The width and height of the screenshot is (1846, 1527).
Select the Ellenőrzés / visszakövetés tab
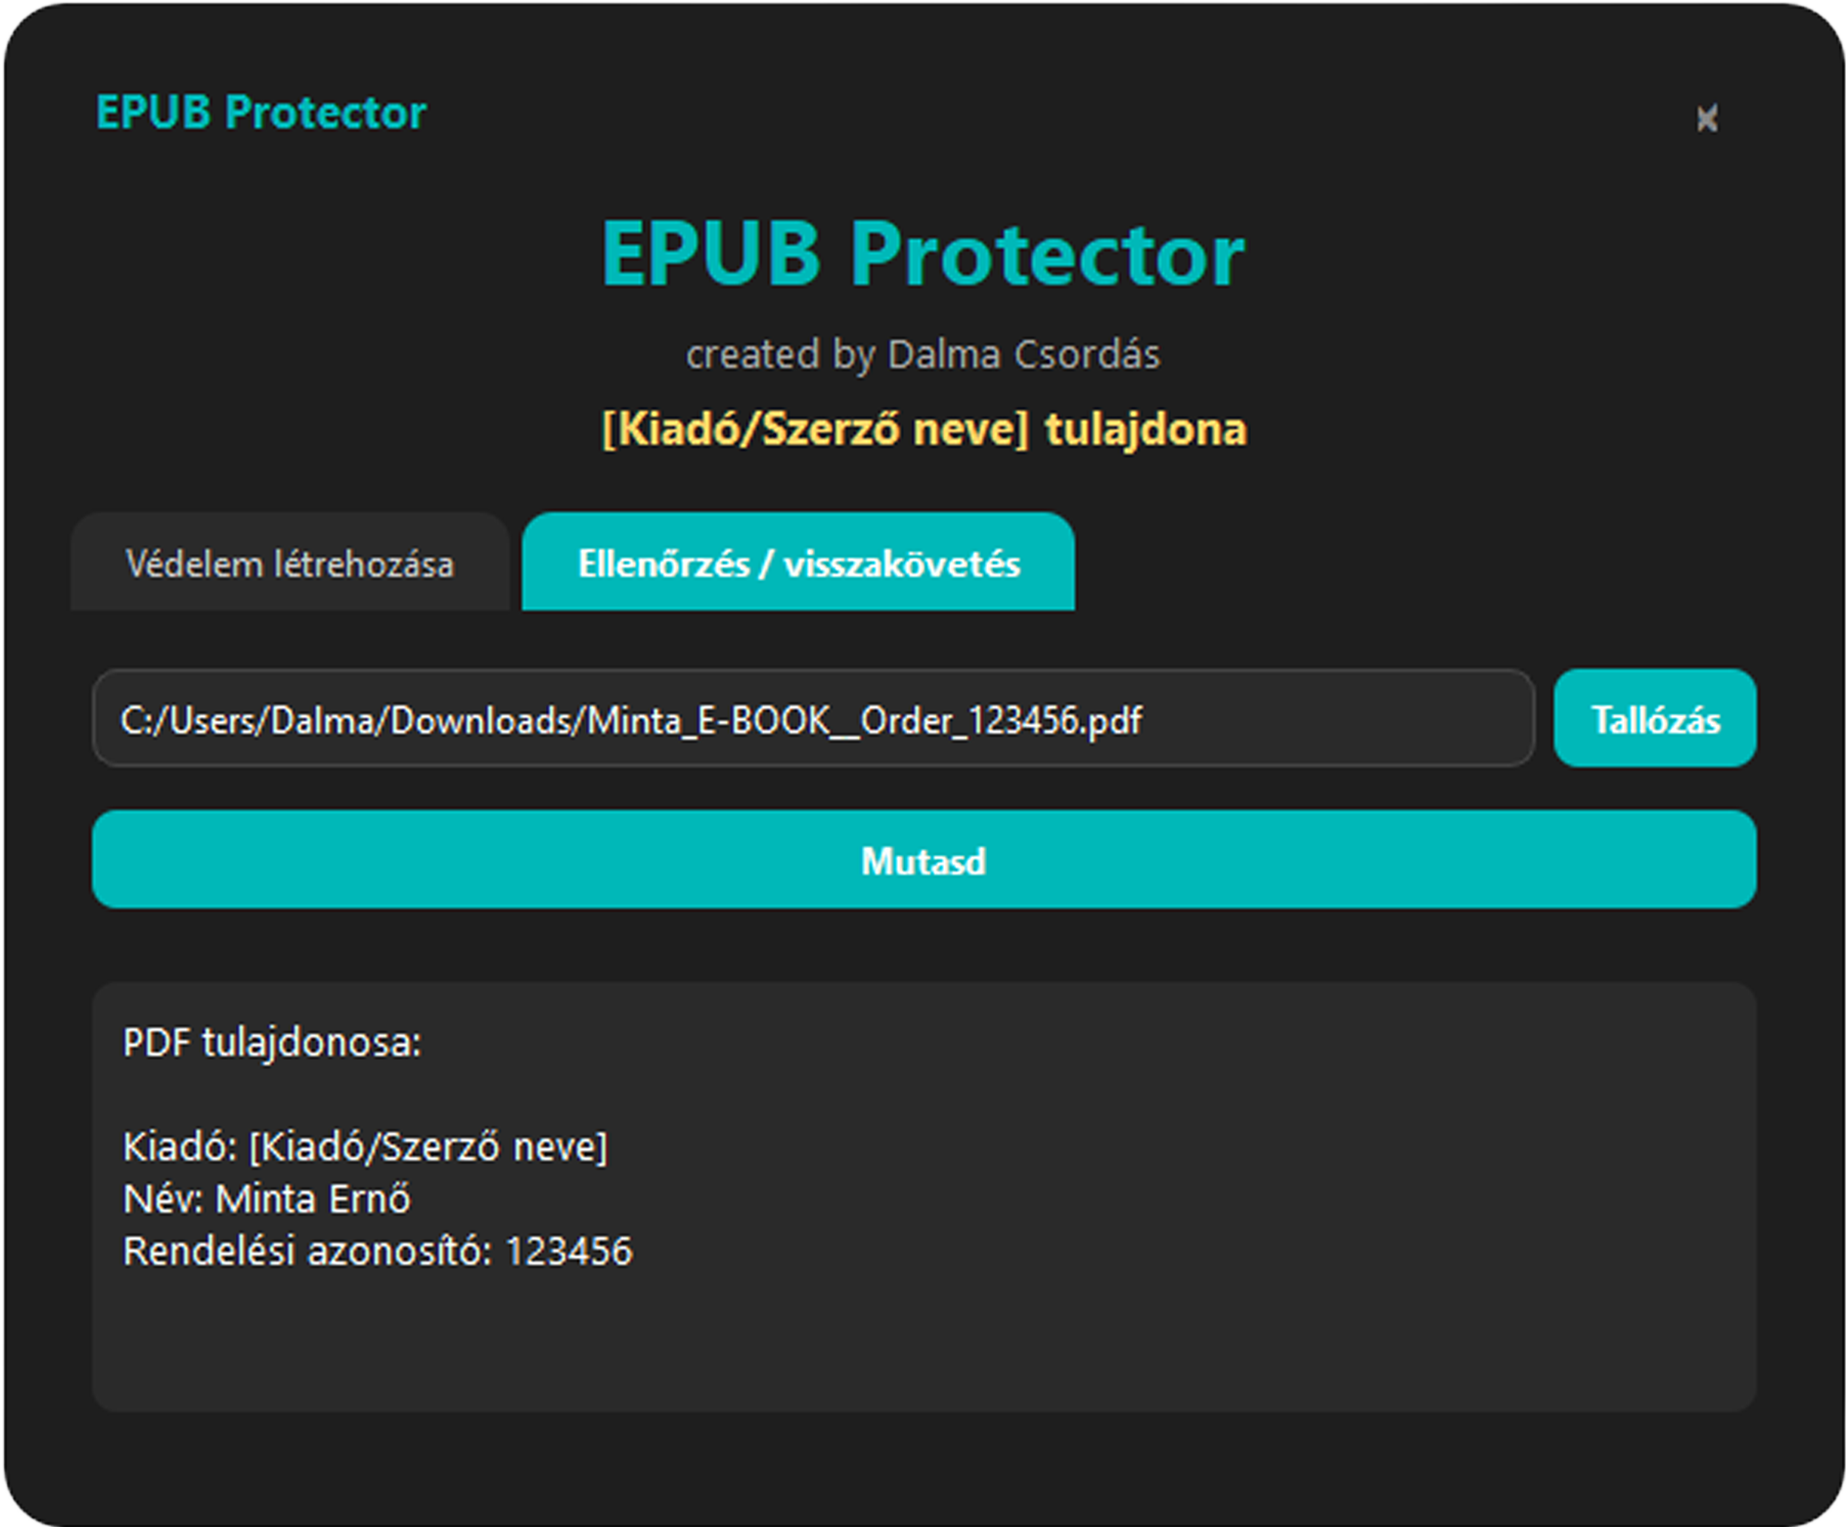pos(798,563)
